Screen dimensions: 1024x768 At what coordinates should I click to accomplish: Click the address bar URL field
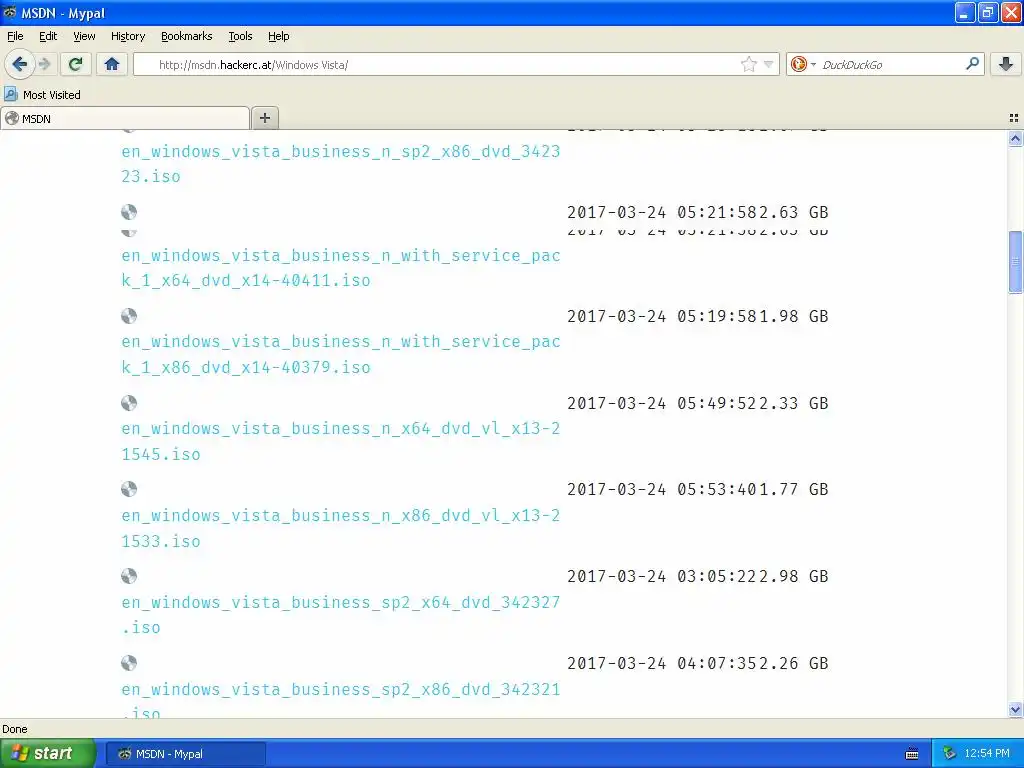[x=455, y=64]
